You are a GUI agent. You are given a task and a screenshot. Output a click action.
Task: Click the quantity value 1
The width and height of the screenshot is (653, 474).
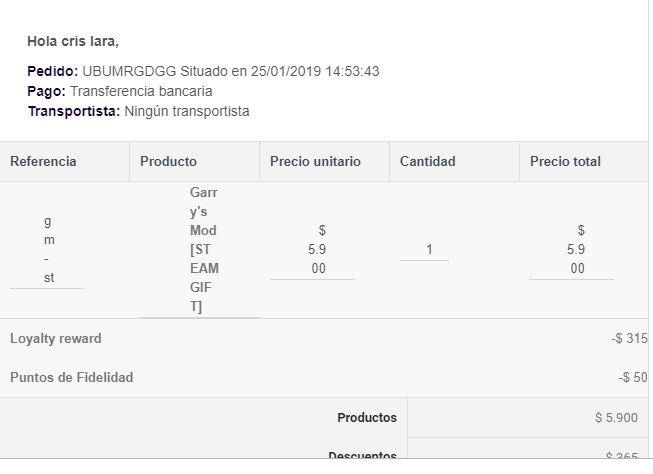pos(429,250)
